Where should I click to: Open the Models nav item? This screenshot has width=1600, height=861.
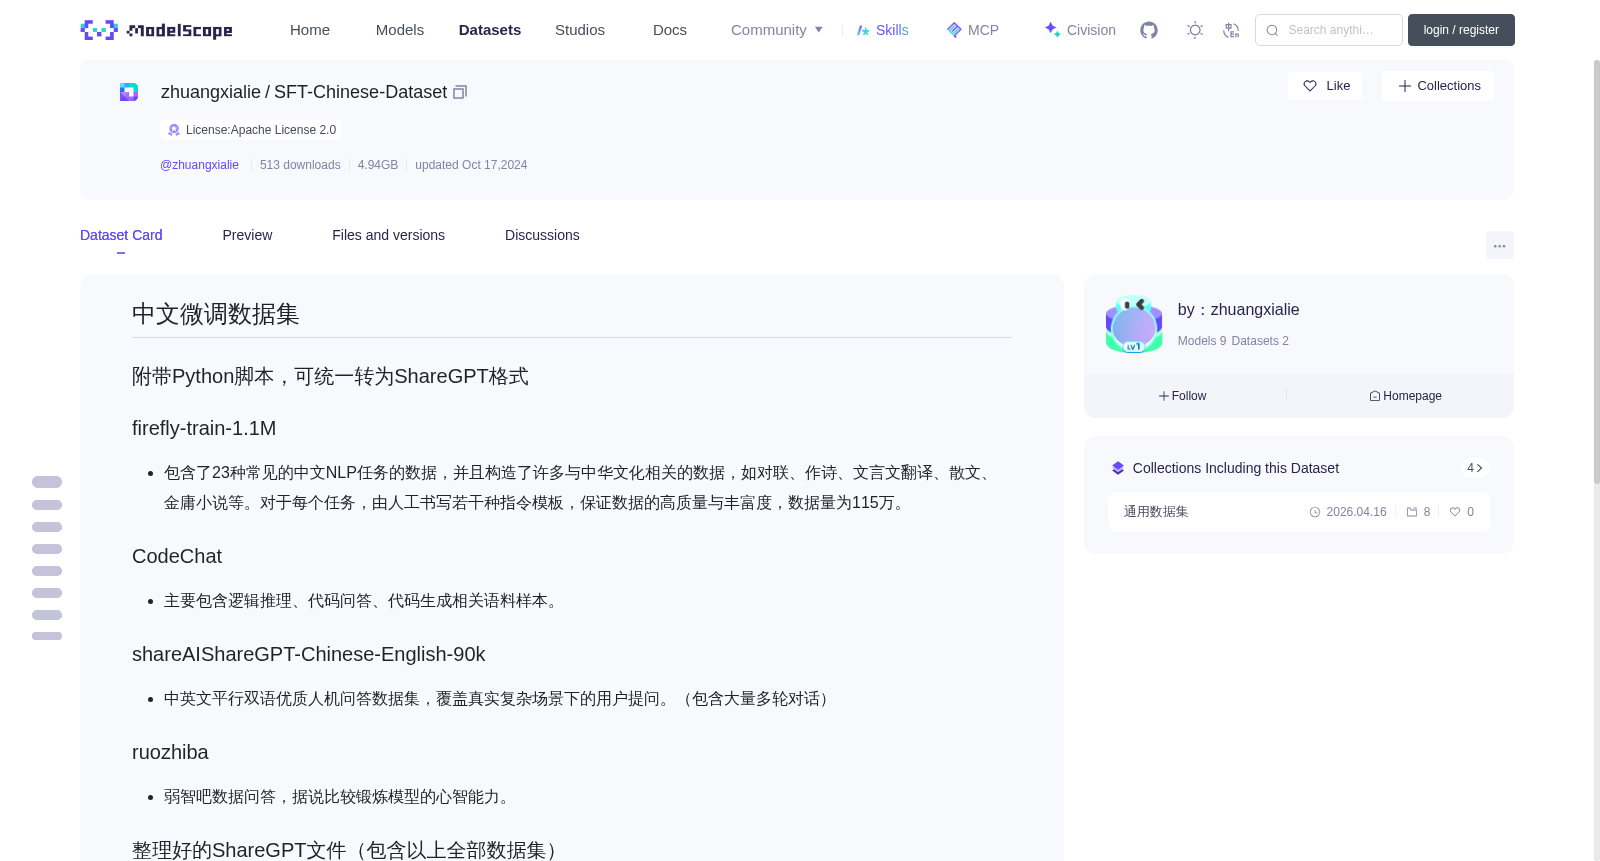400,30
